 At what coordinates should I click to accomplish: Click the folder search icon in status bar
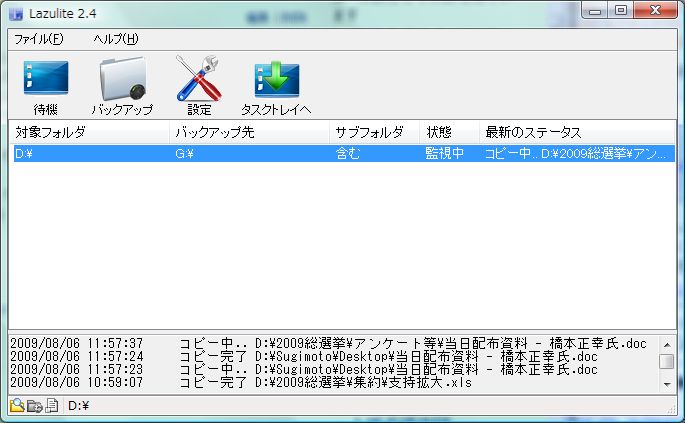pyautogui.click(x=17, y=406)
